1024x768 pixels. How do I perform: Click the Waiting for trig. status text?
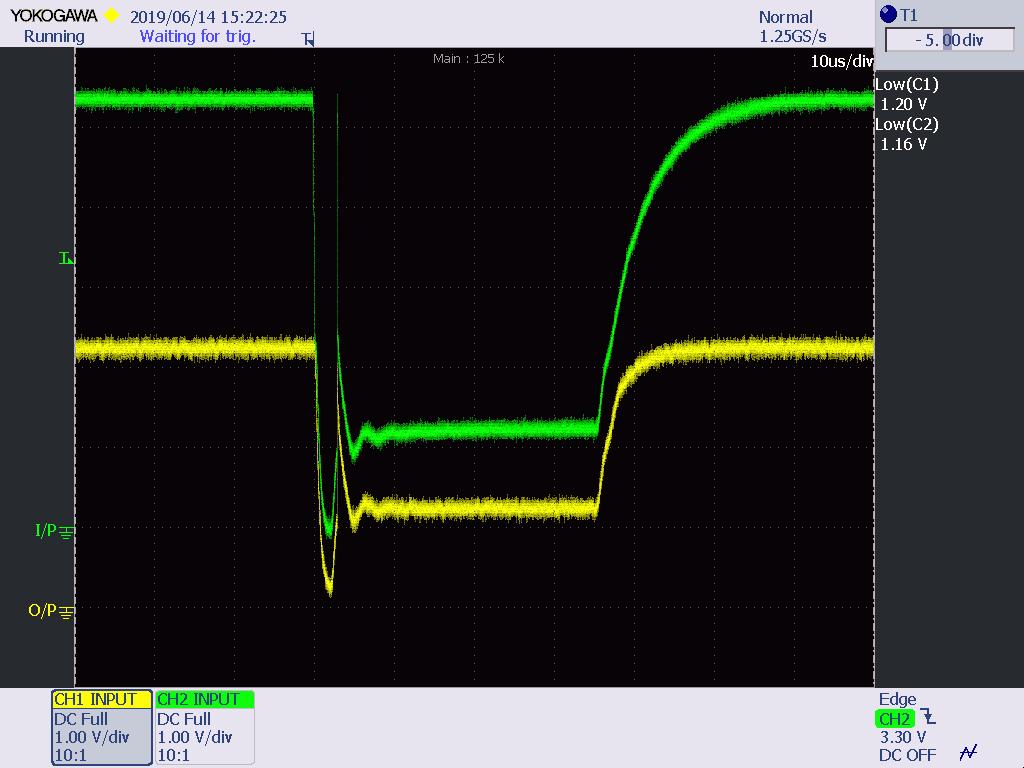(198, 37)
